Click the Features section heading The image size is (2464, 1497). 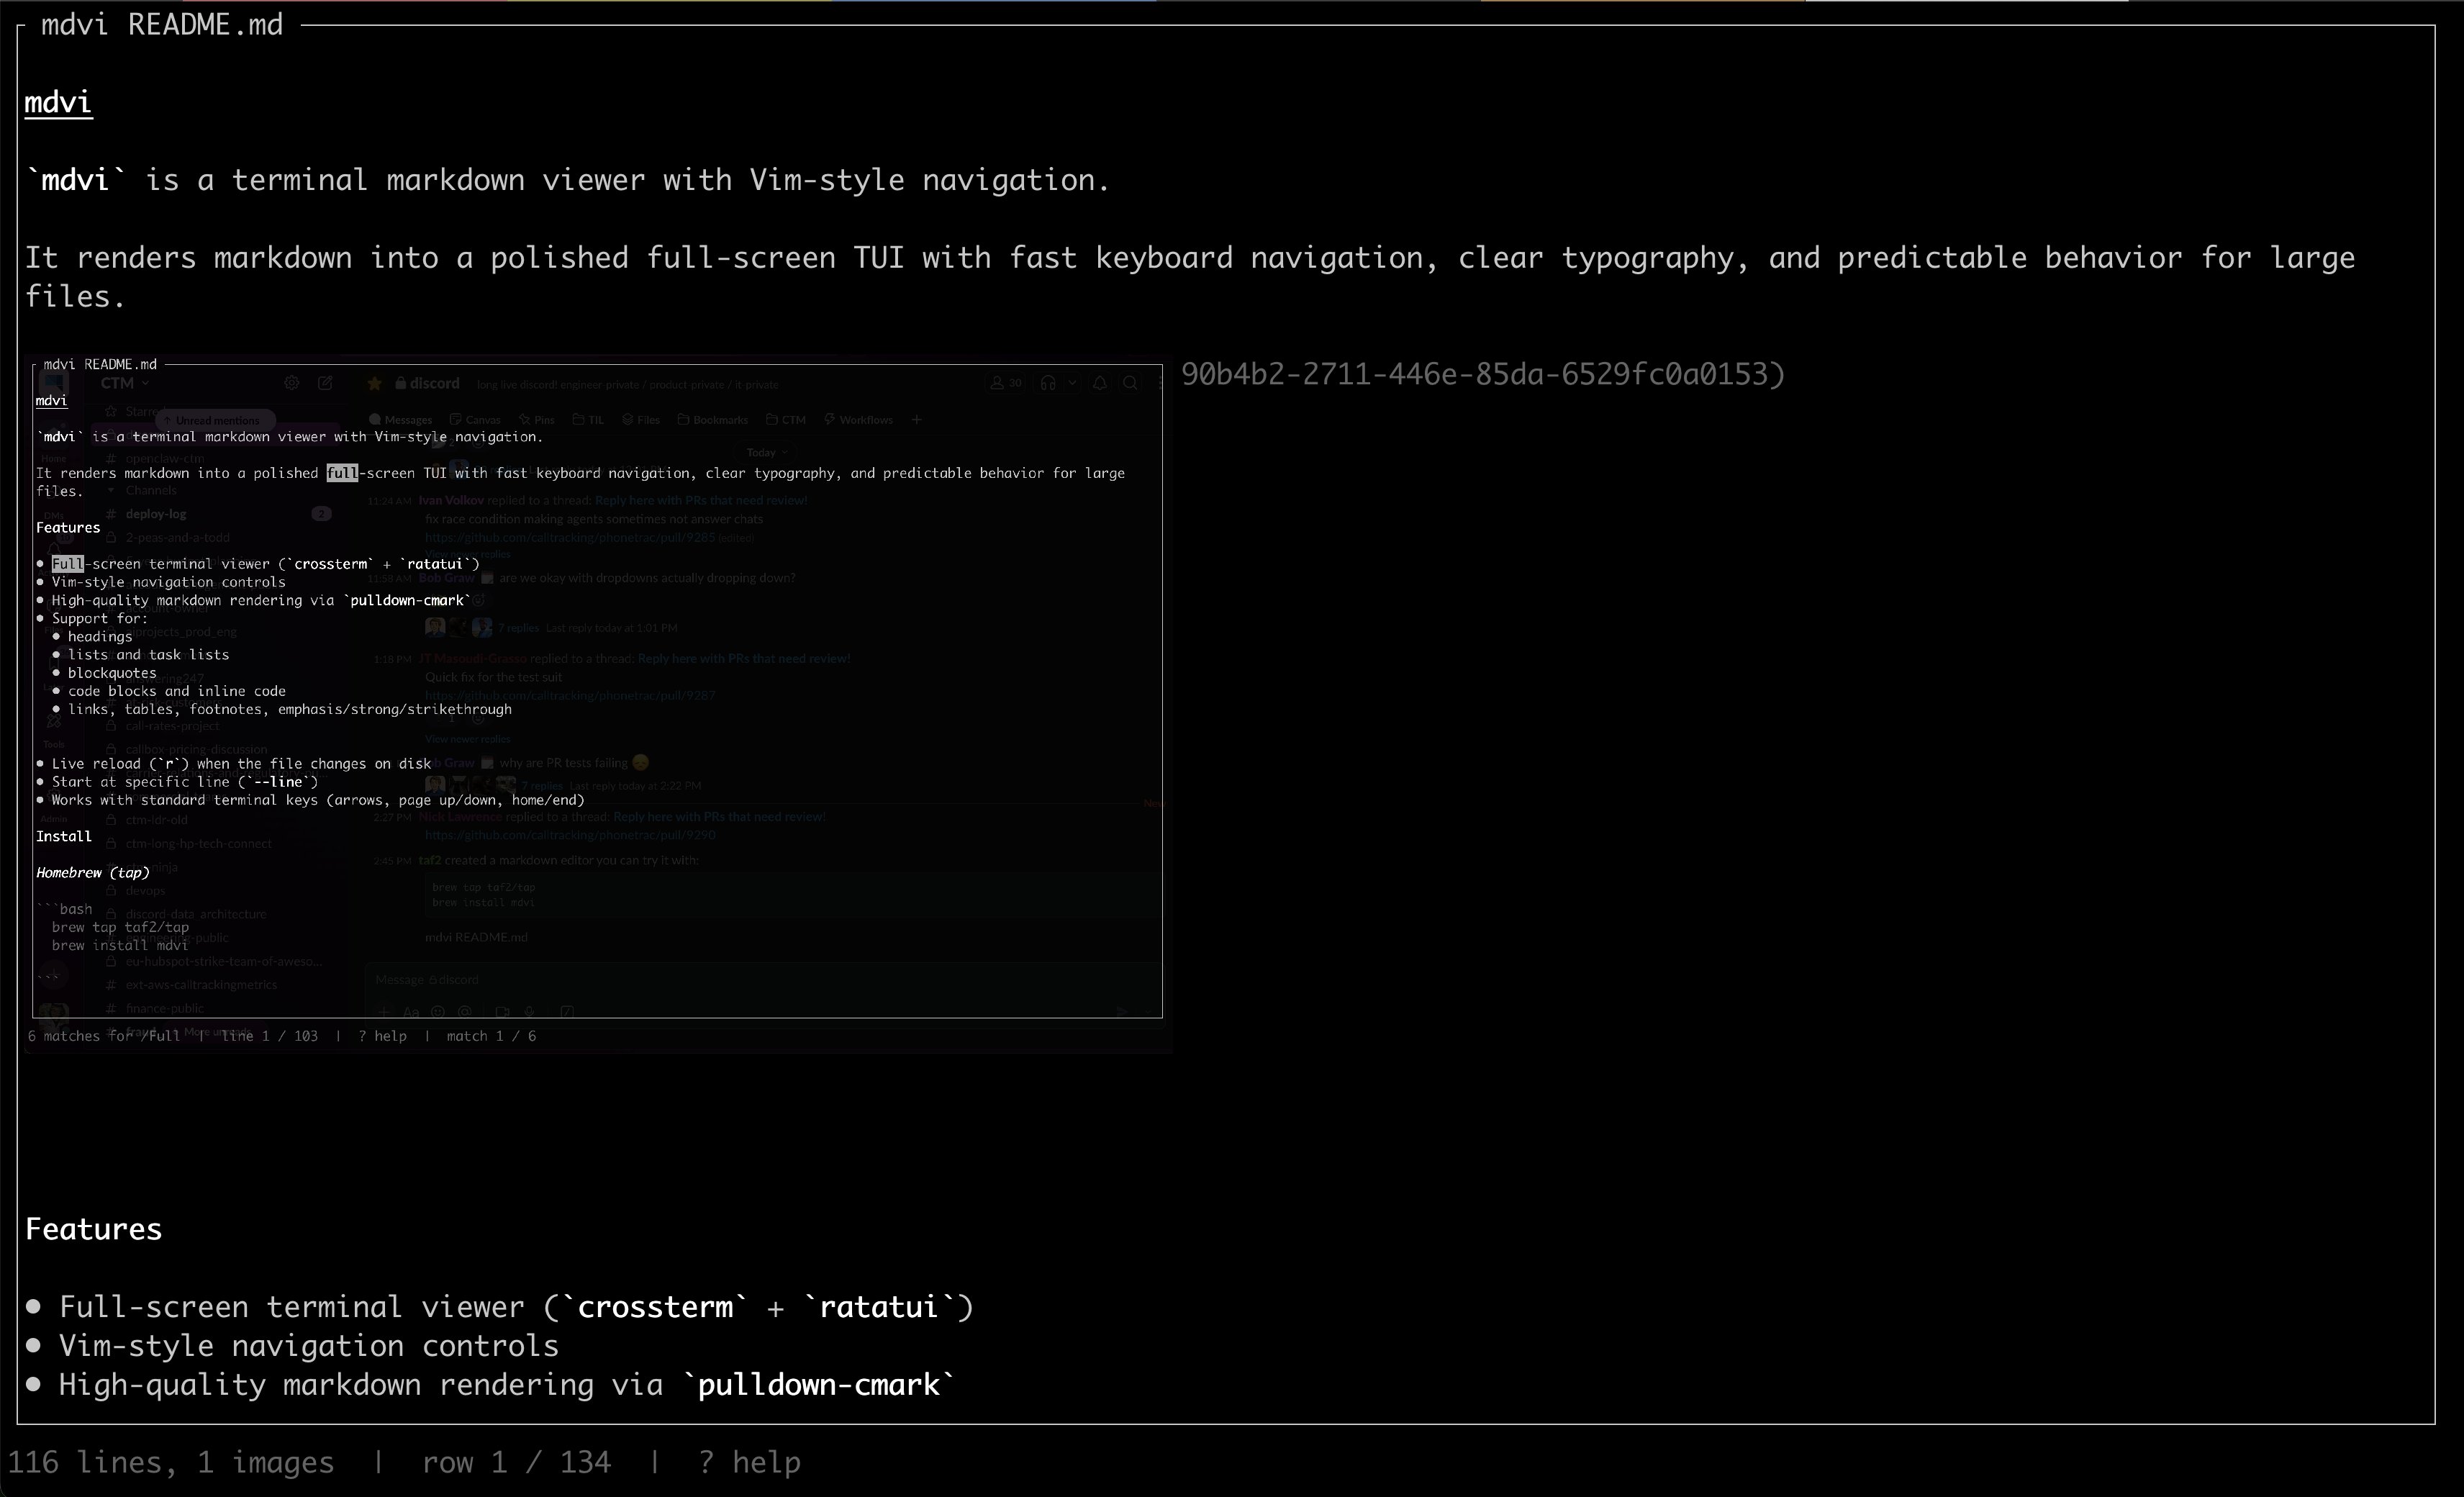tap(93, 1229)
